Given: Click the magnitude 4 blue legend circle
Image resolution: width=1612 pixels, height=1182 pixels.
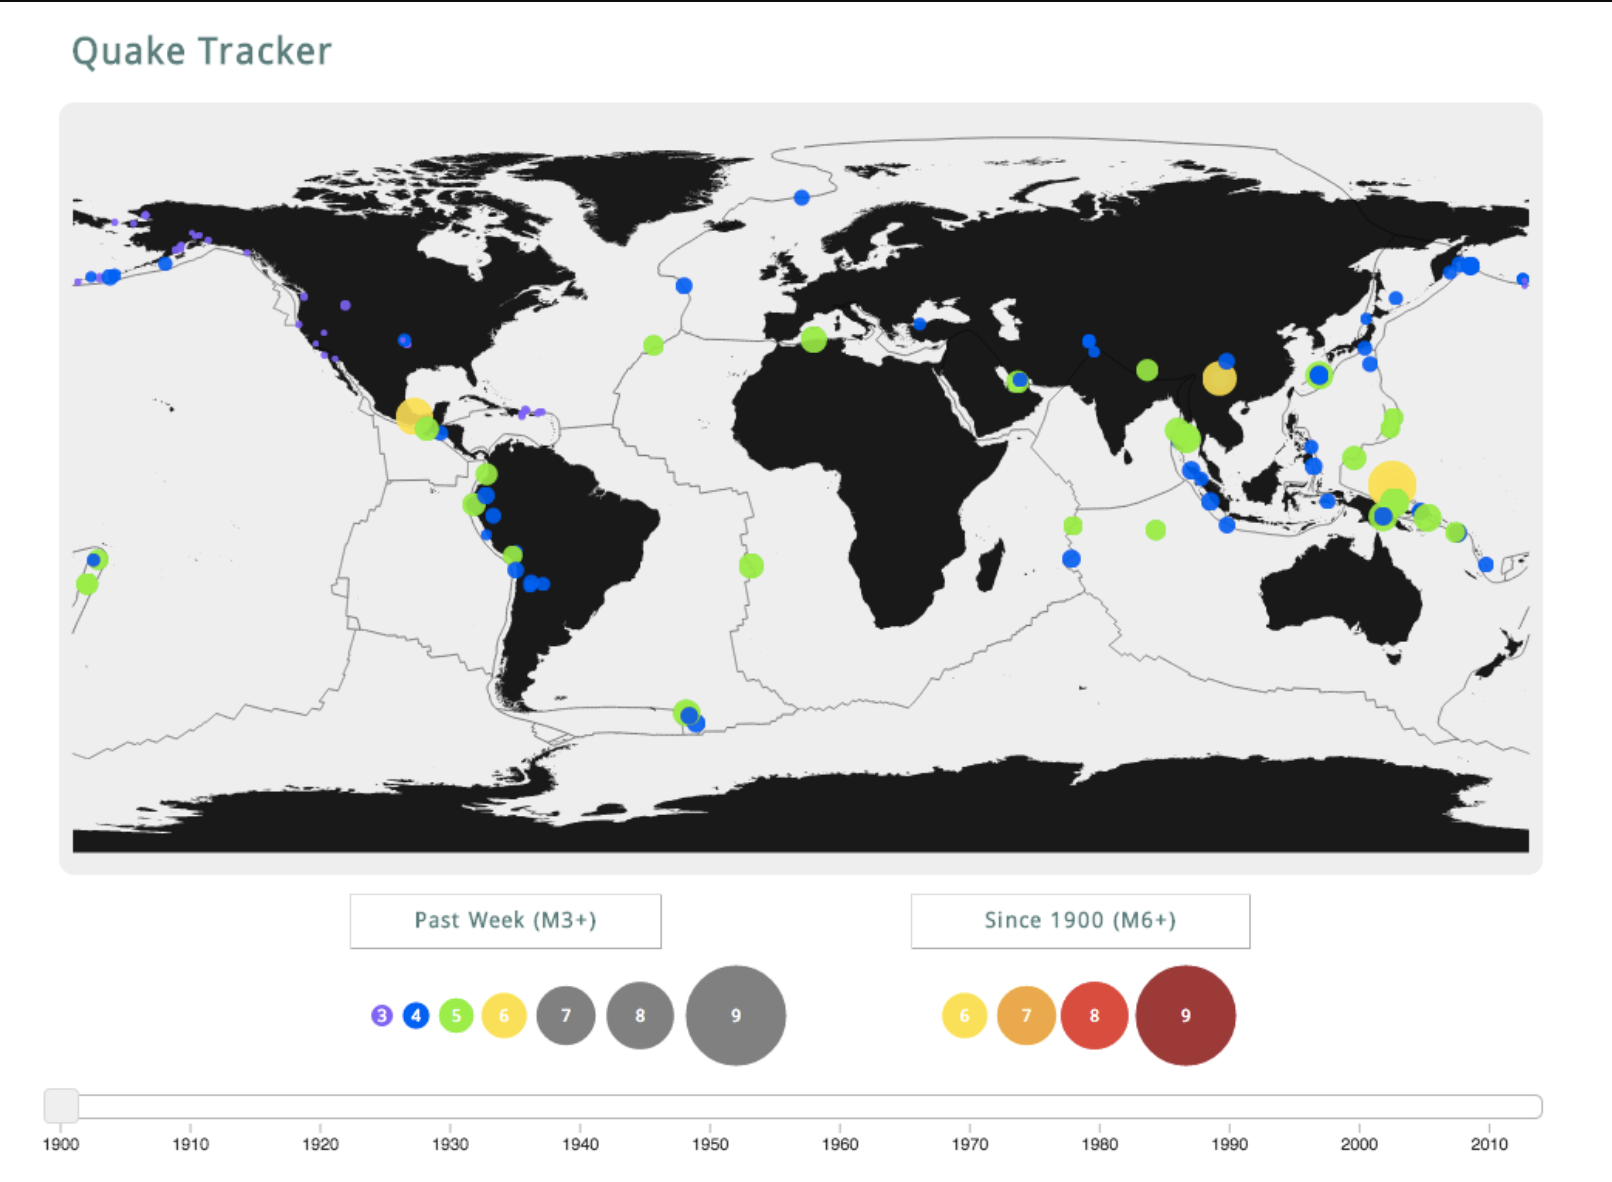Looking at the screenshot, I should 416,1015.
